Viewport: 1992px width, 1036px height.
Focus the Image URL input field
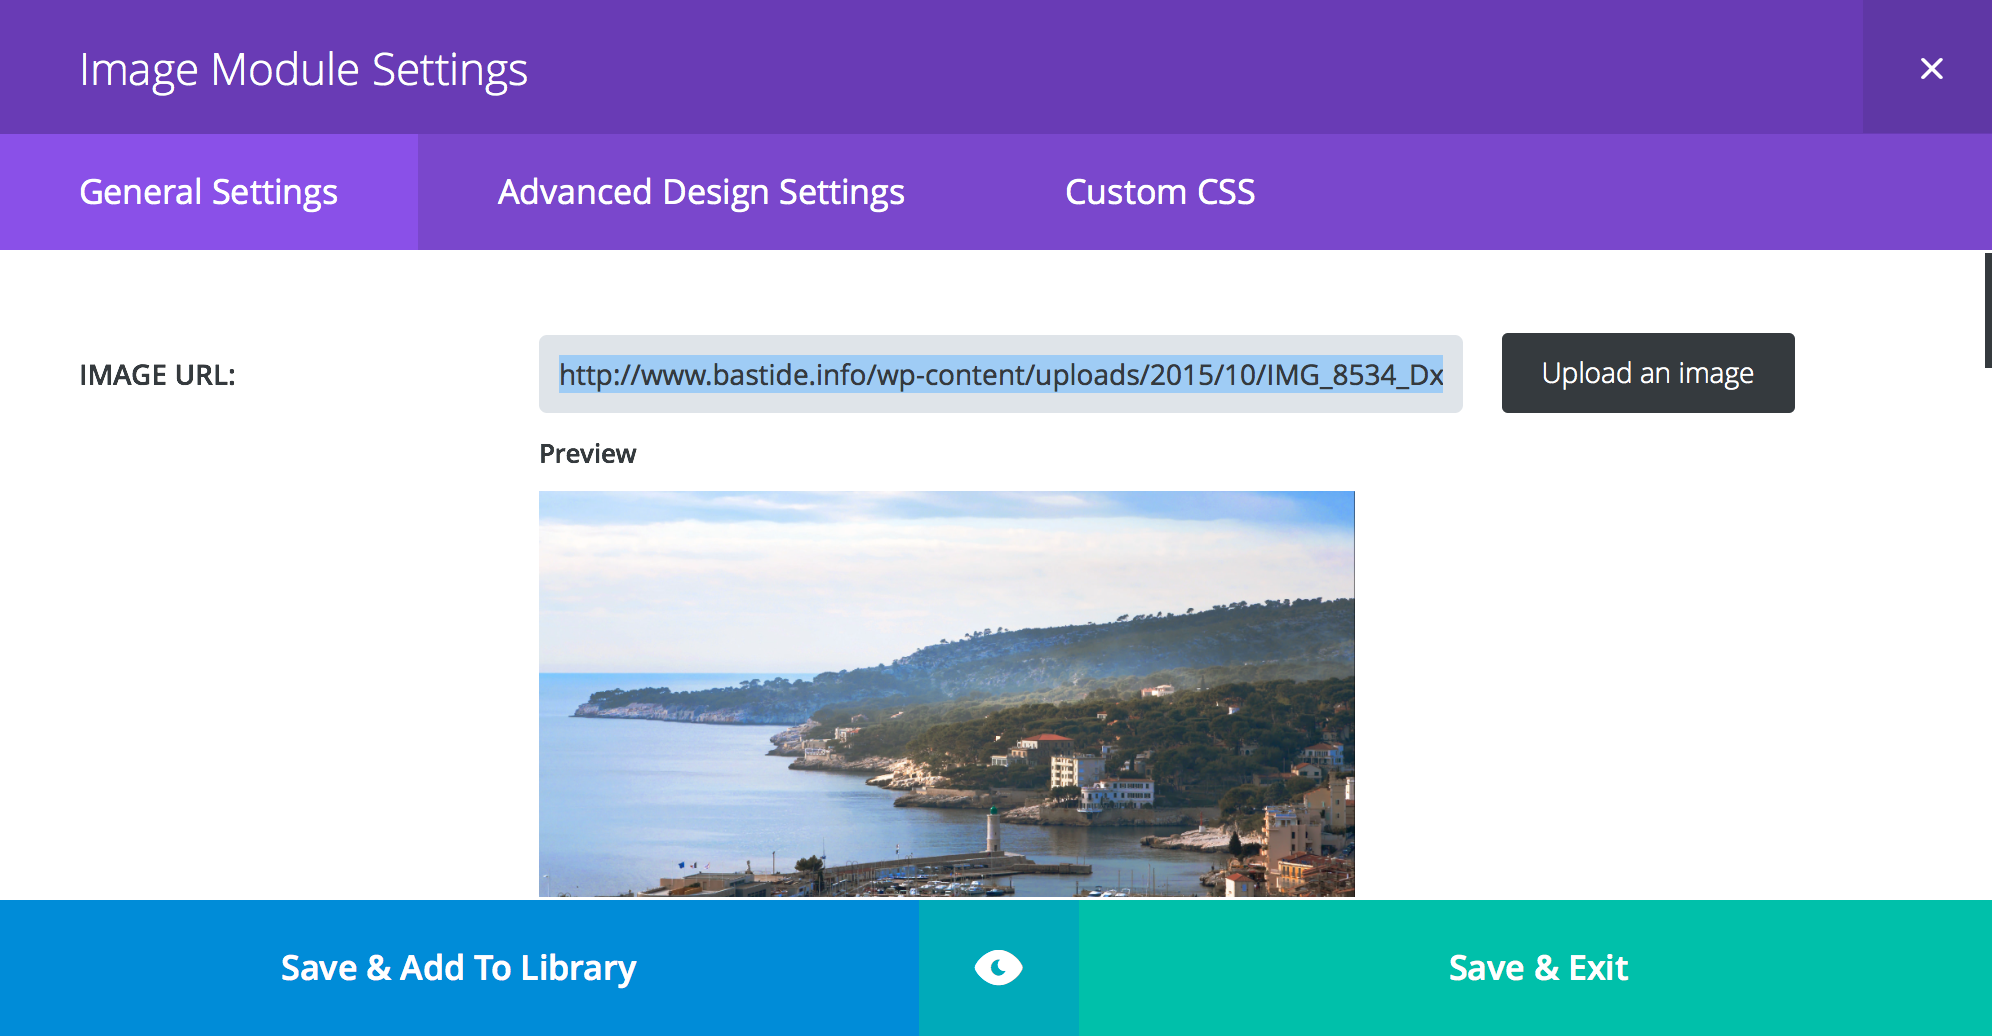(x=1000, y=374)
